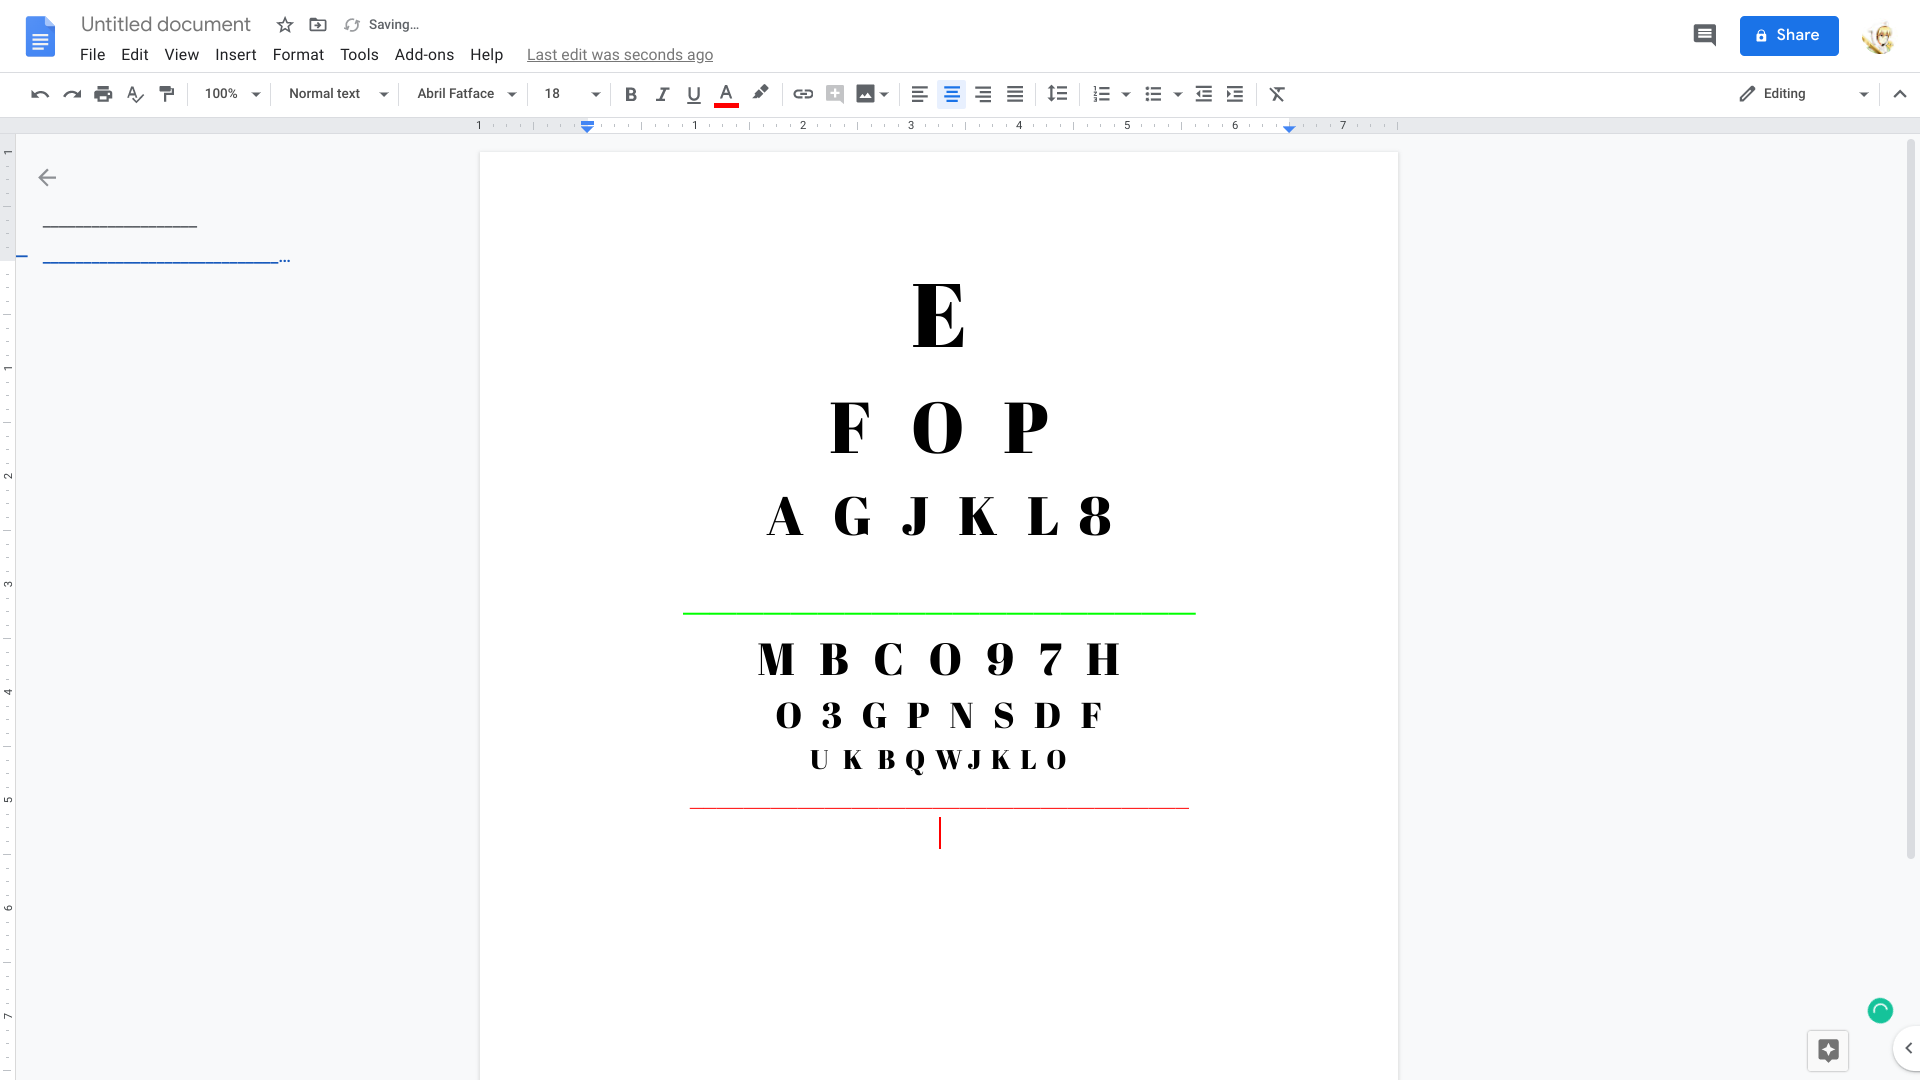Click the Italic formatting icon

click(x=662, y=94)
